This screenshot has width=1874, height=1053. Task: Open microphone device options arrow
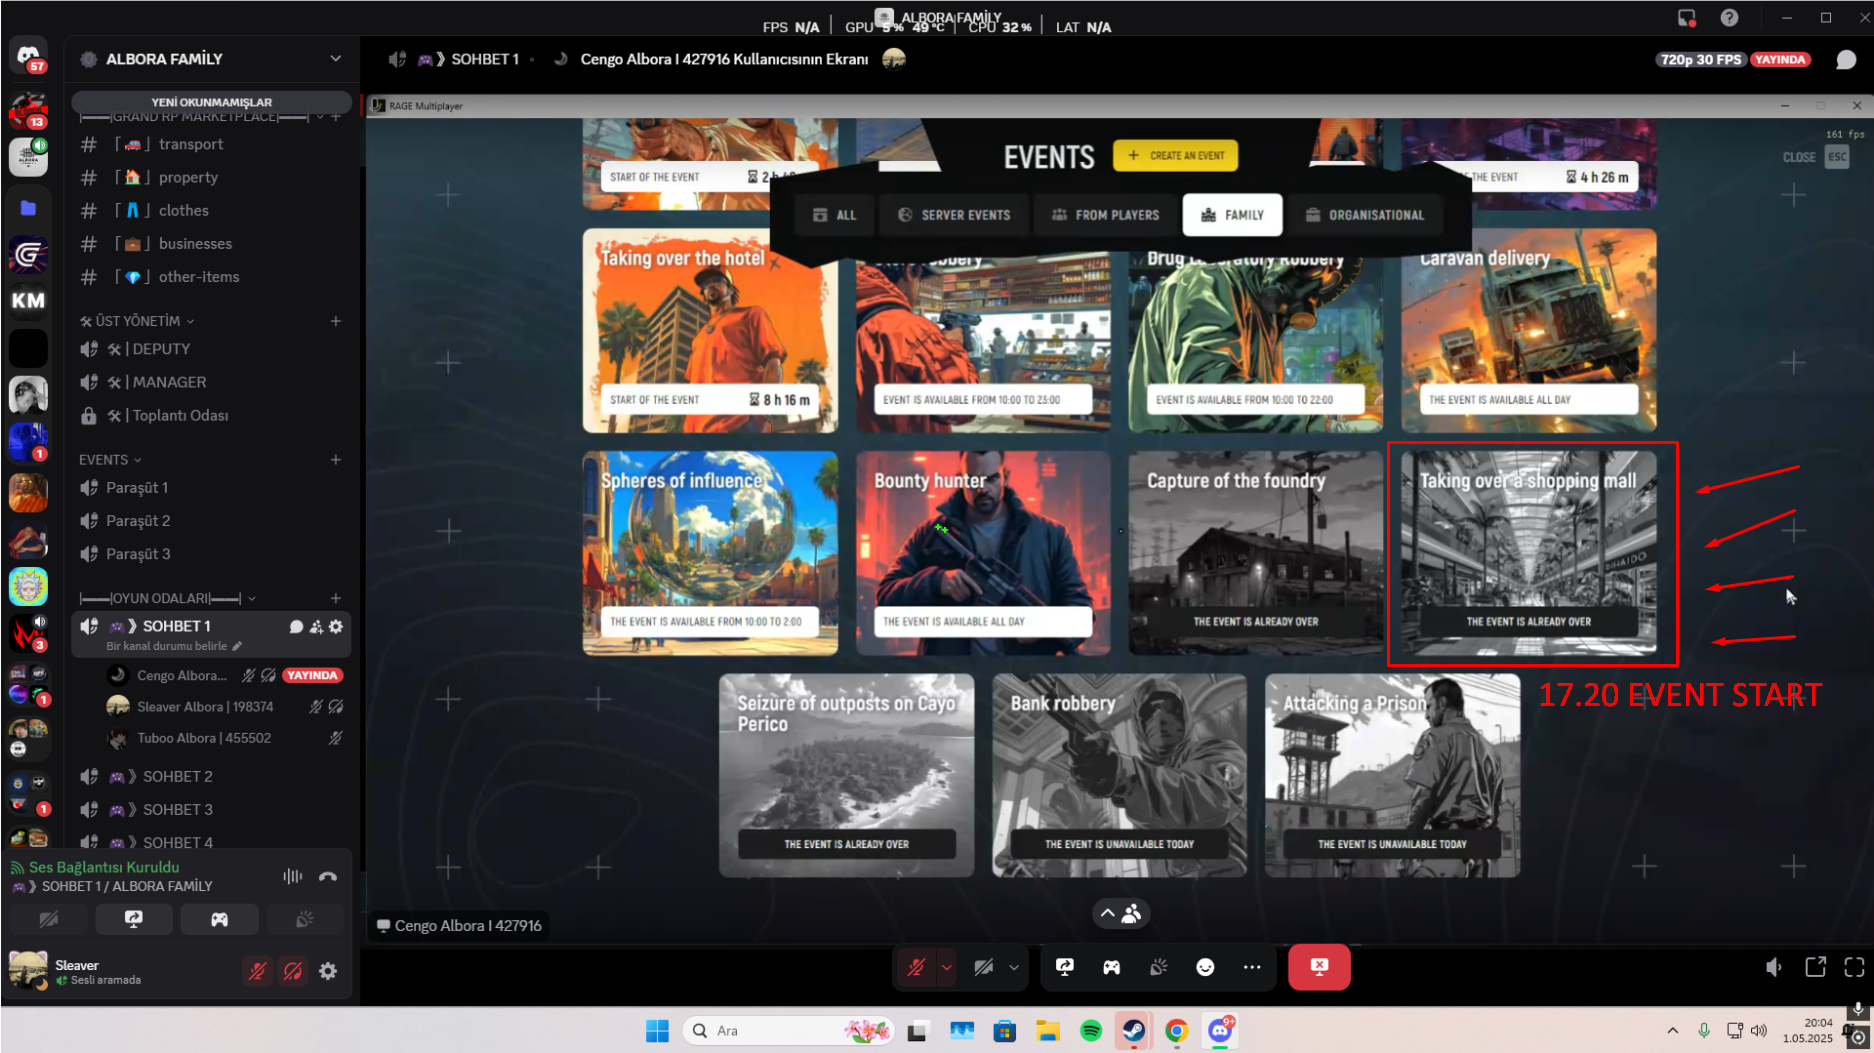point(946,967)
